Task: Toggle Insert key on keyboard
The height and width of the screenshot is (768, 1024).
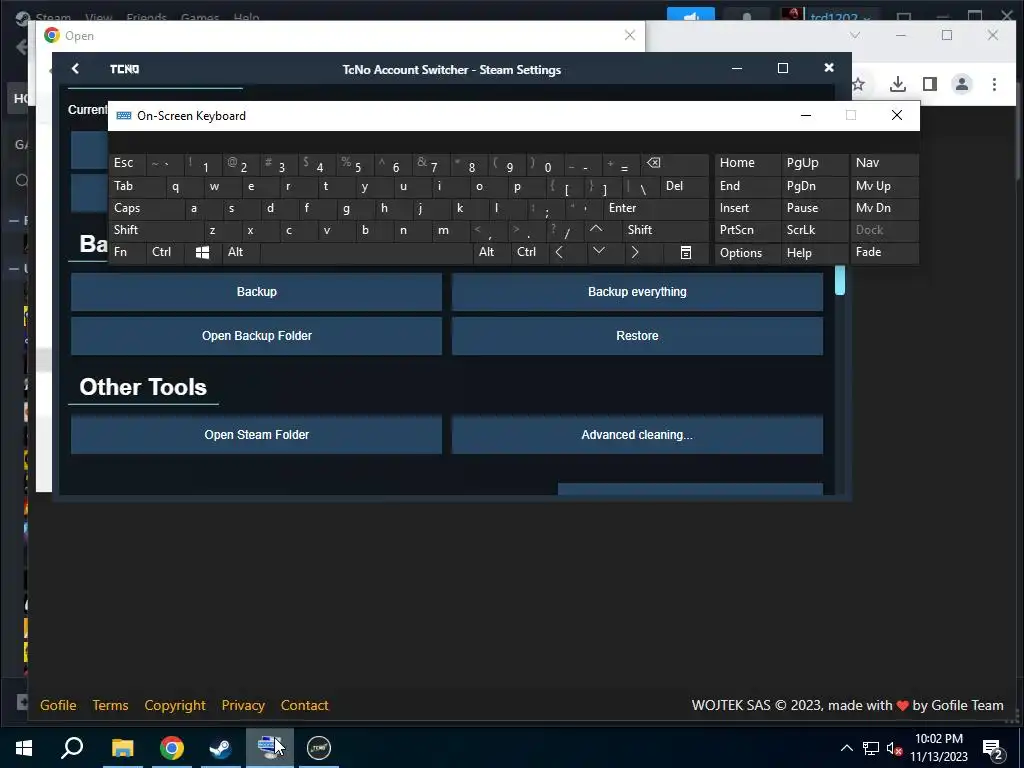Action: click(x=747, y=208)
